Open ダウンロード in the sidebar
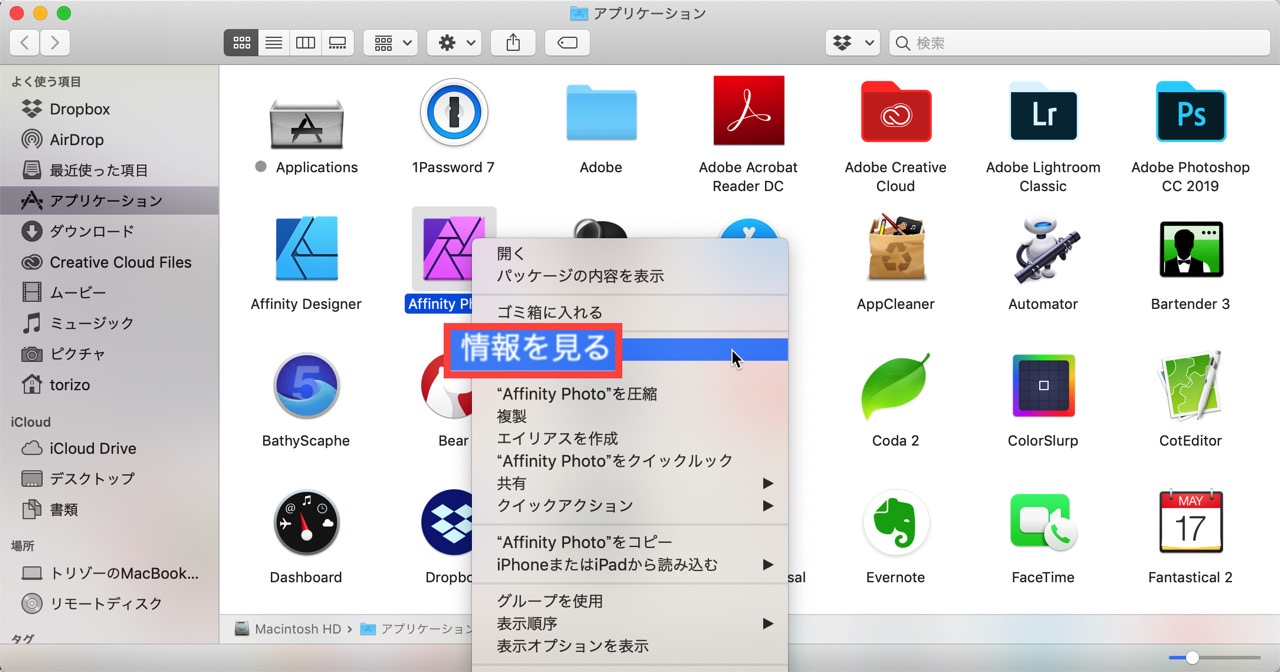This screenshot has height=672, width=1280. [109, 231]
